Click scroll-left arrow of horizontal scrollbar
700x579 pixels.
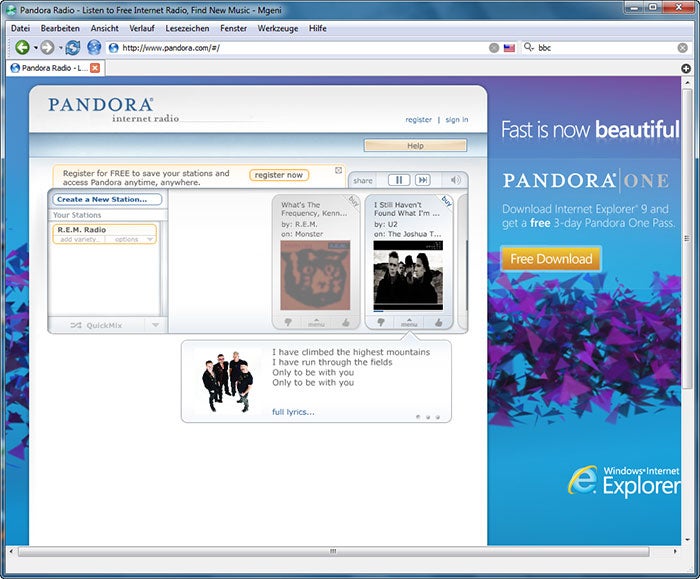coord(11,551)
